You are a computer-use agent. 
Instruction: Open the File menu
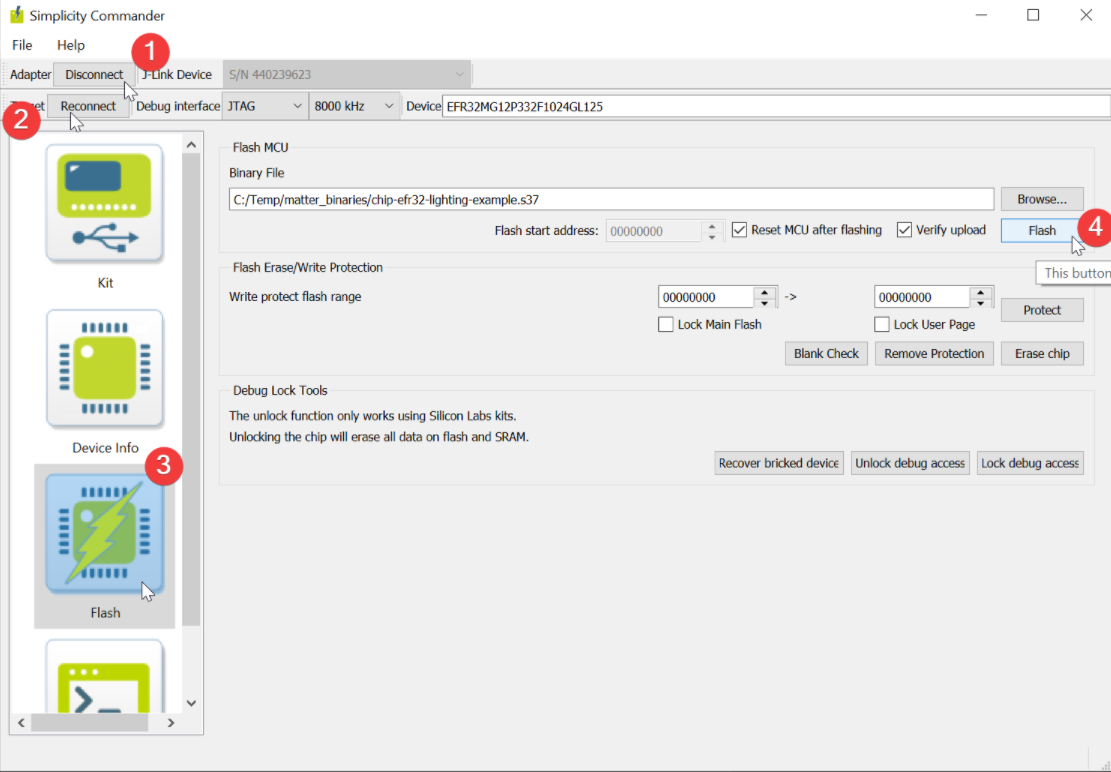(x=22, y=45)
